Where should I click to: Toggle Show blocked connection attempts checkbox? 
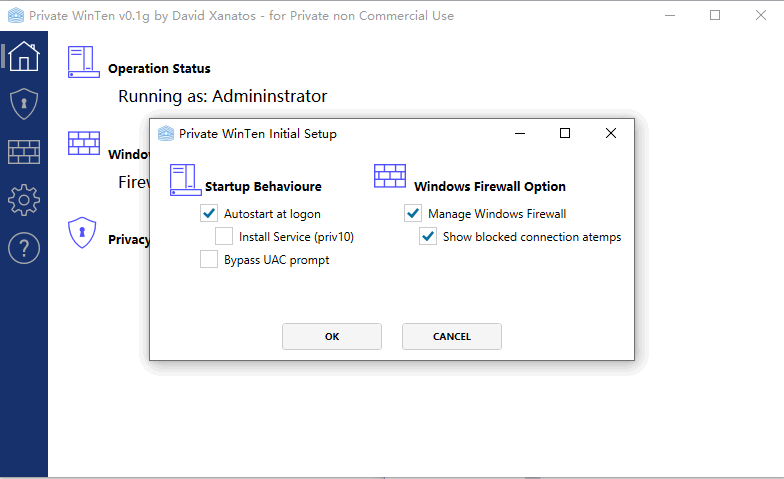(428, 237)
